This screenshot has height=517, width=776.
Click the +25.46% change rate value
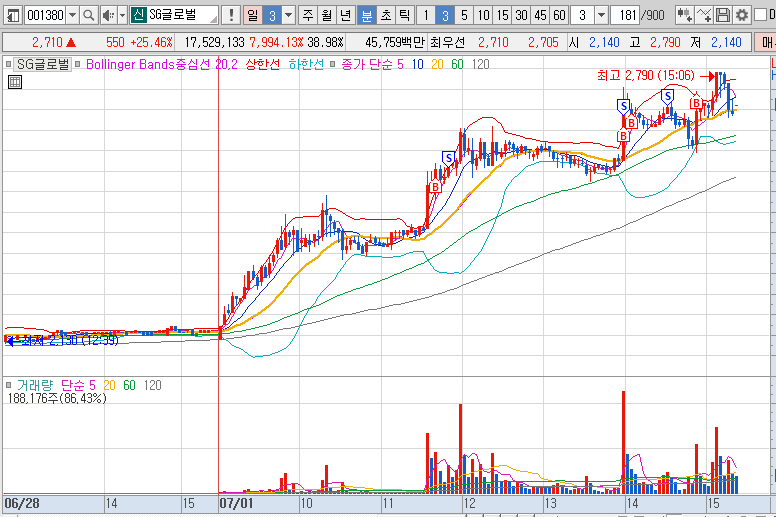pos(151,43)
